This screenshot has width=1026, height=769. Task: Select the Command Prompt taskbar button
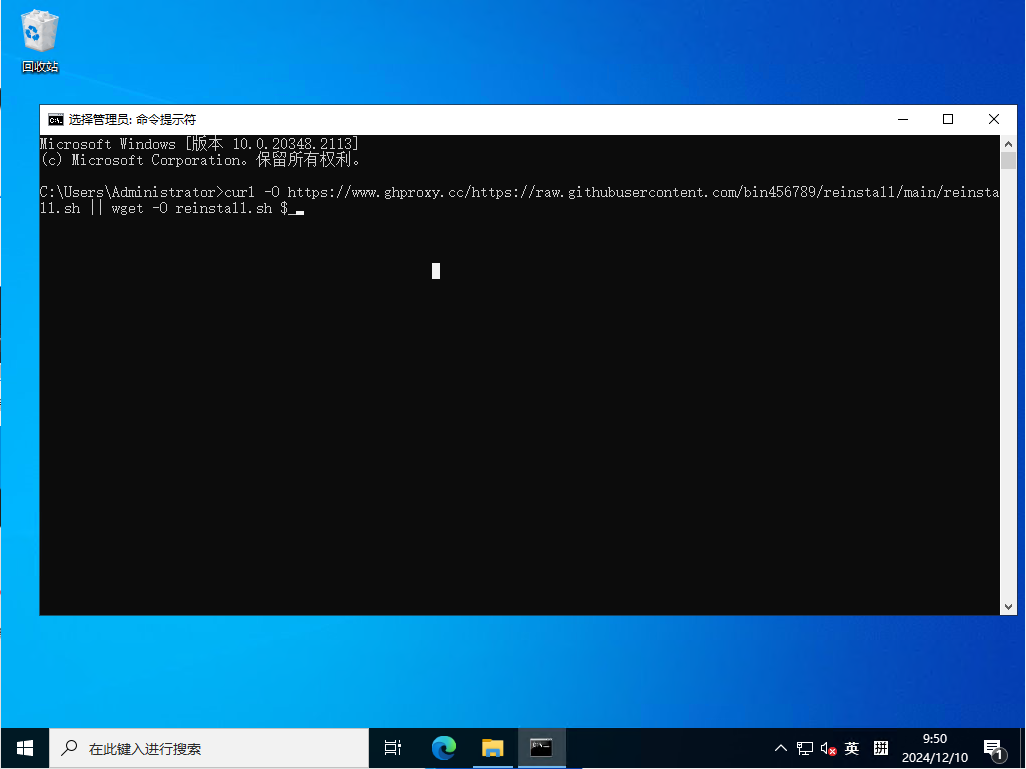[x=540, y=747]
